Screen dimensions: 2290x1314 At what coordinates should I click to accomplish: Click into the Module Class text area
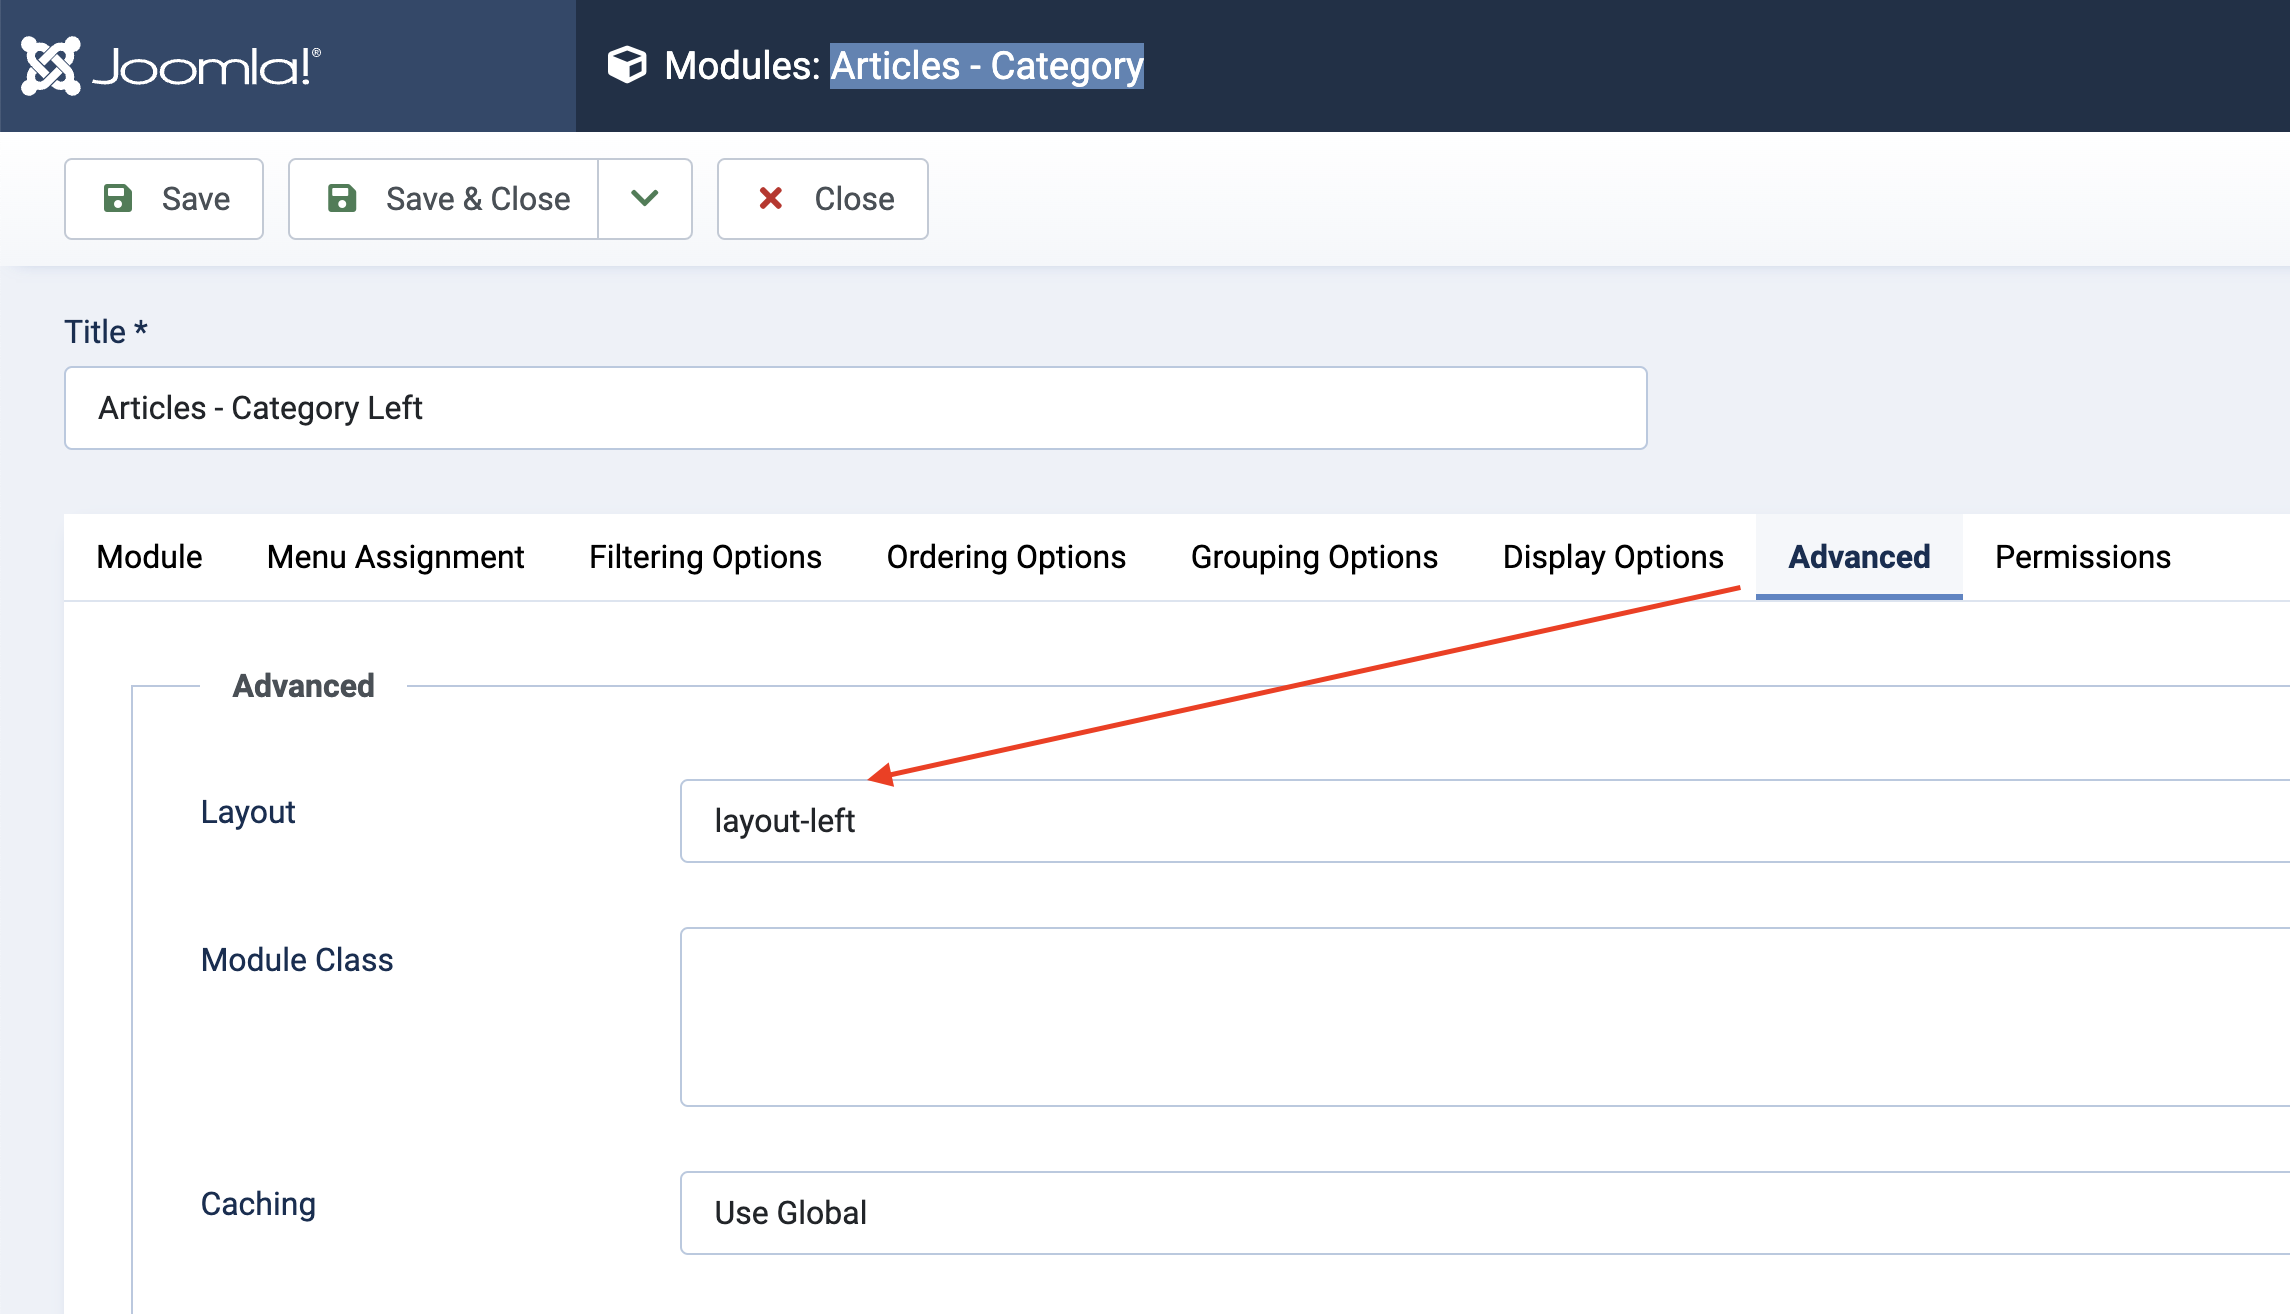pos(1480,1016)
